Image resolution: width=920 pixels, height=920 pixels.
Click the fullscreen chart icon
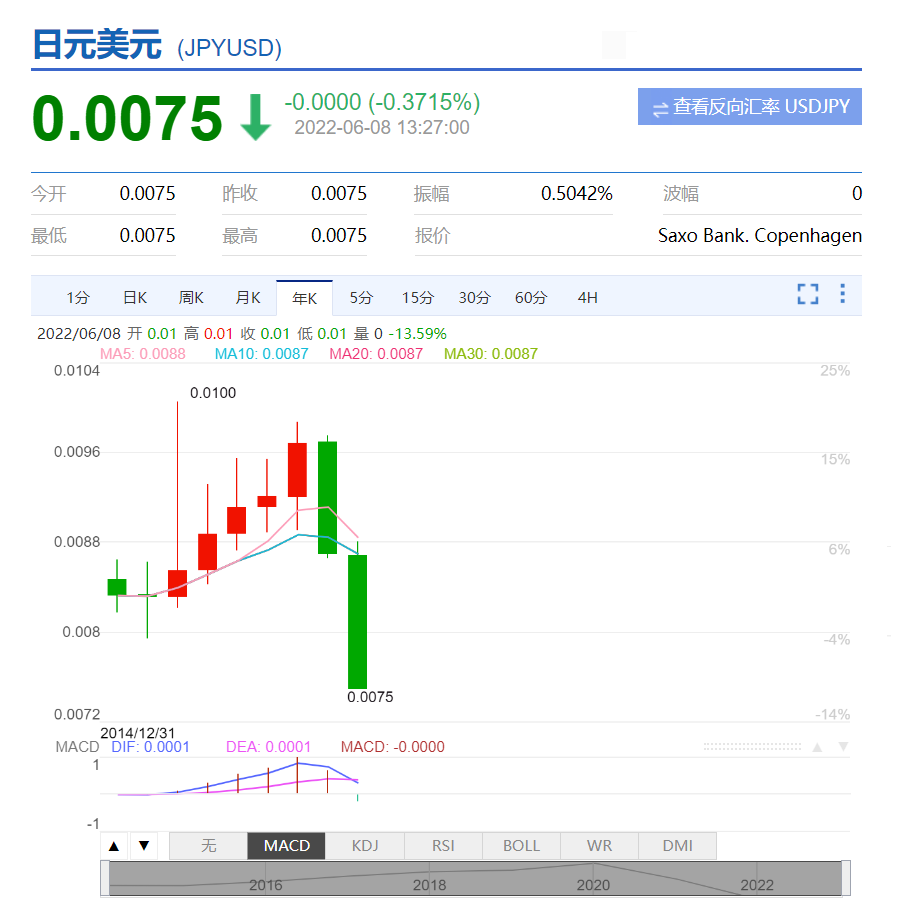coord(808,294)
